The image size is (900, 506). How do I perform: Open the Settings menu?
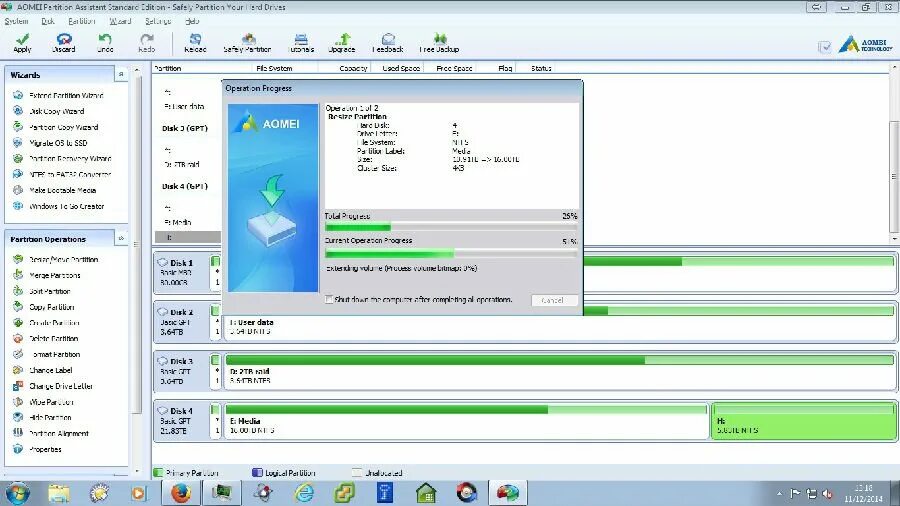158,21
